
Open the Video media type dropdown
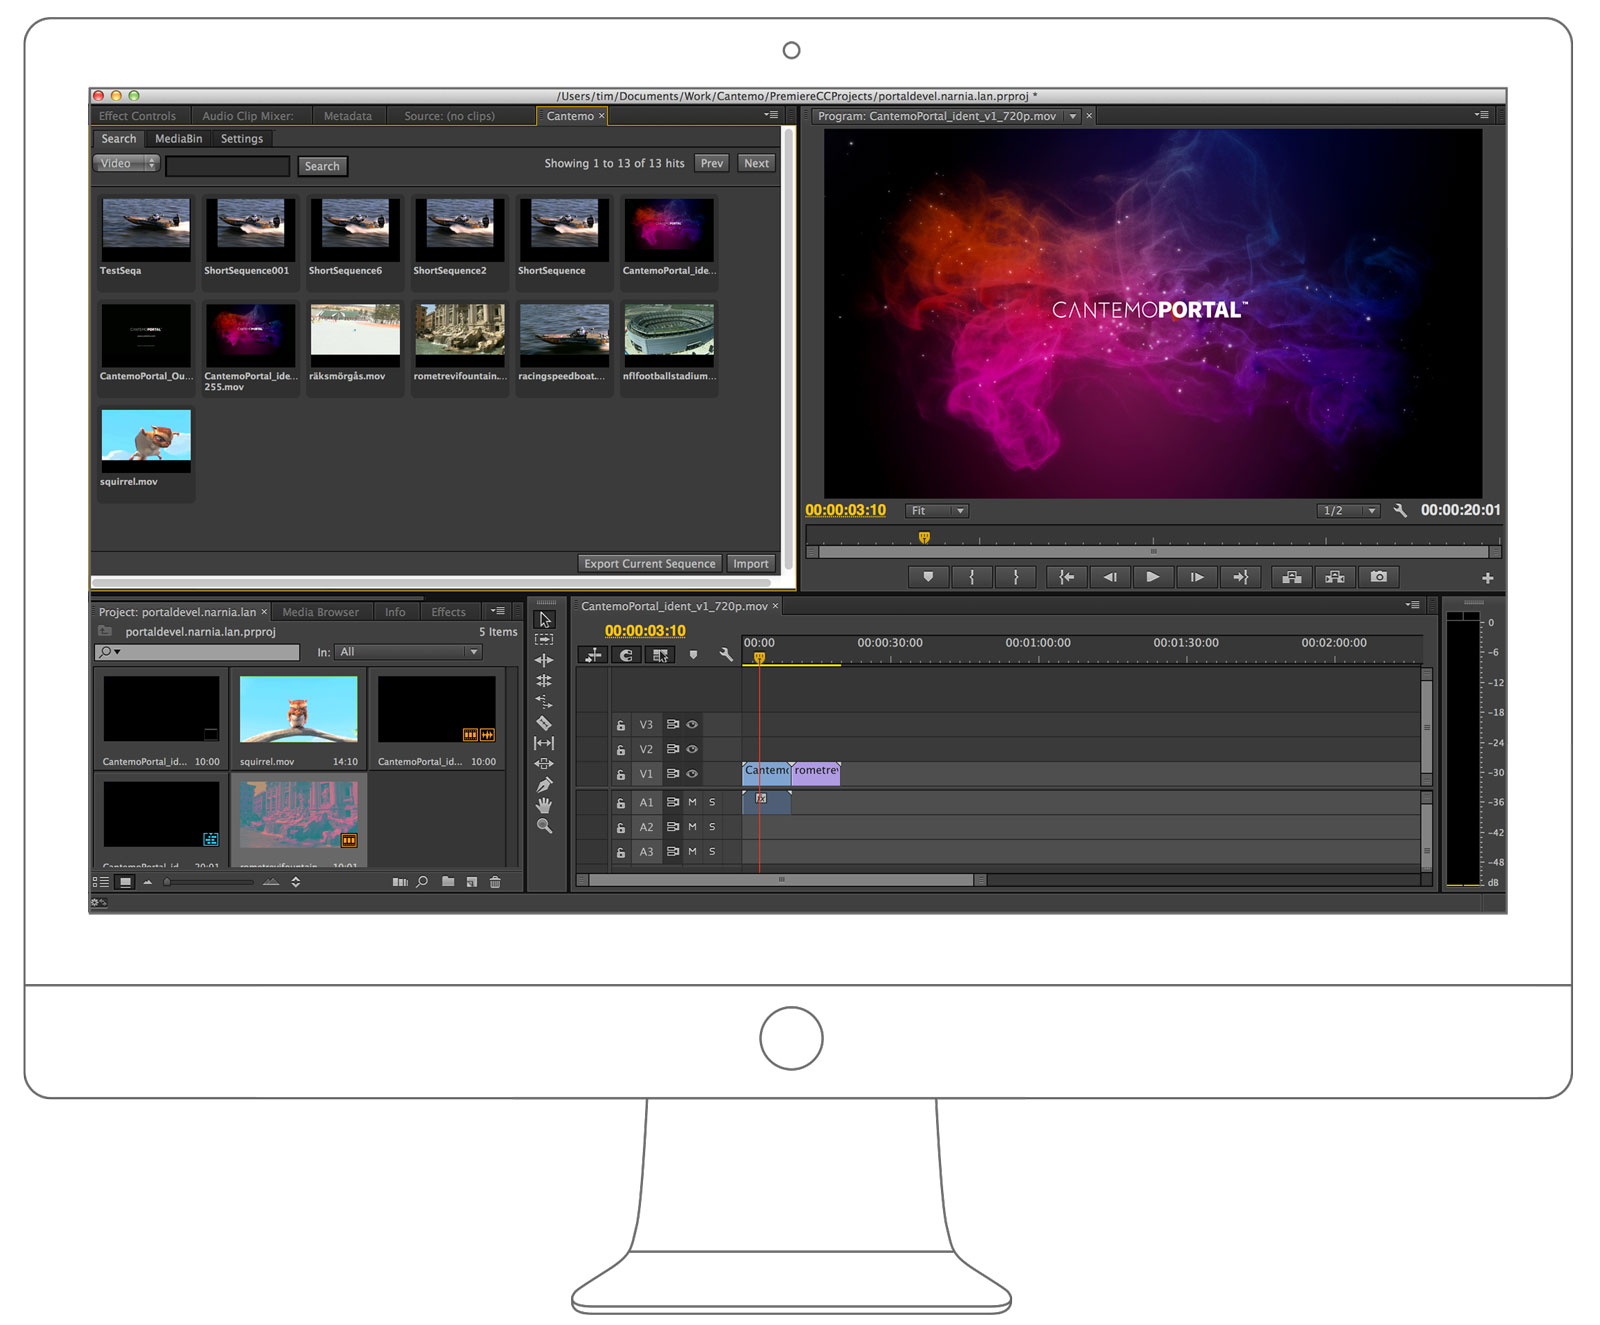click(x=126, y=164)
